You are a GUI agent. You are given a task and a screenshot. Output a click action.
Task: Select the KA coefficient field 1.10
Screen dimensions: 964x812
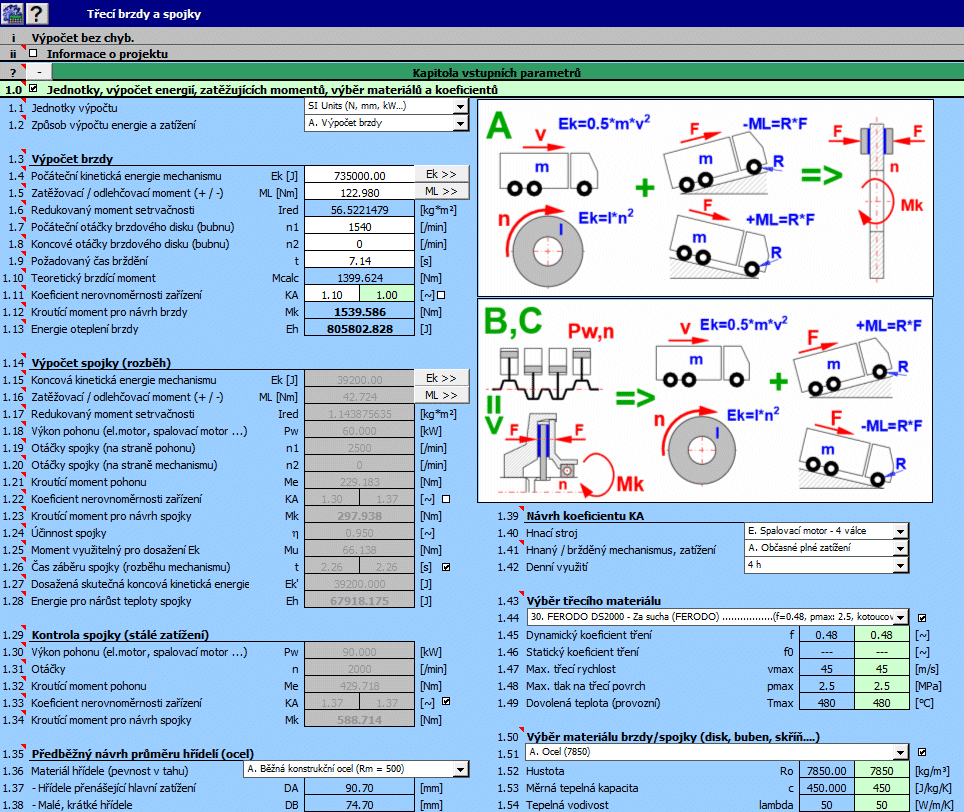pyautogui.click(x=332, y=295)
